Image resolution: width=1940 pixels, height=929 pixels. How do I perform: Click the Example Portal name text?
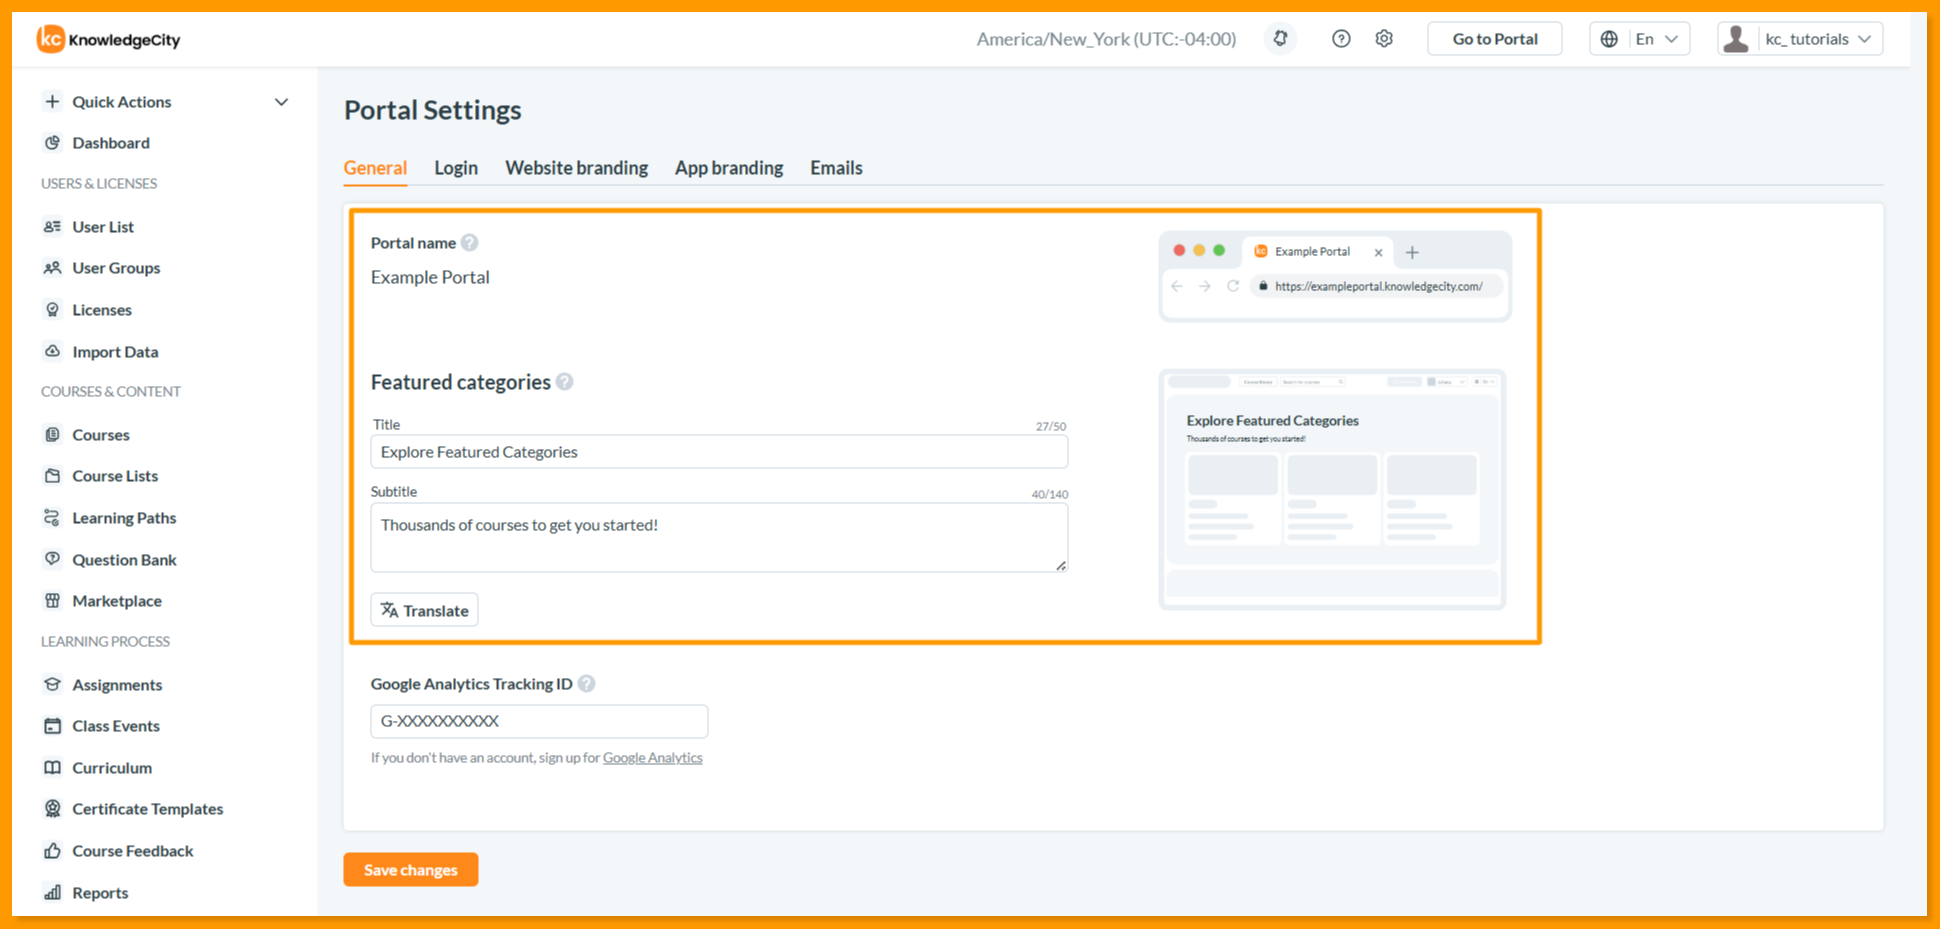430,277
